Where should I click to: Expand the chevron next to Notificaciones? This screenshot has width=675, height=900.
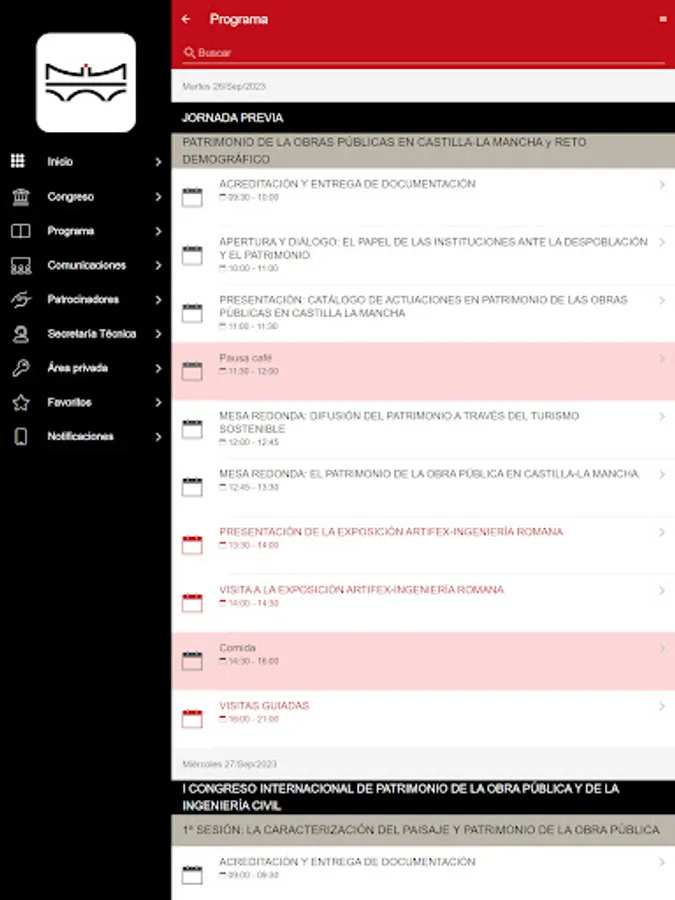point(158,437)
